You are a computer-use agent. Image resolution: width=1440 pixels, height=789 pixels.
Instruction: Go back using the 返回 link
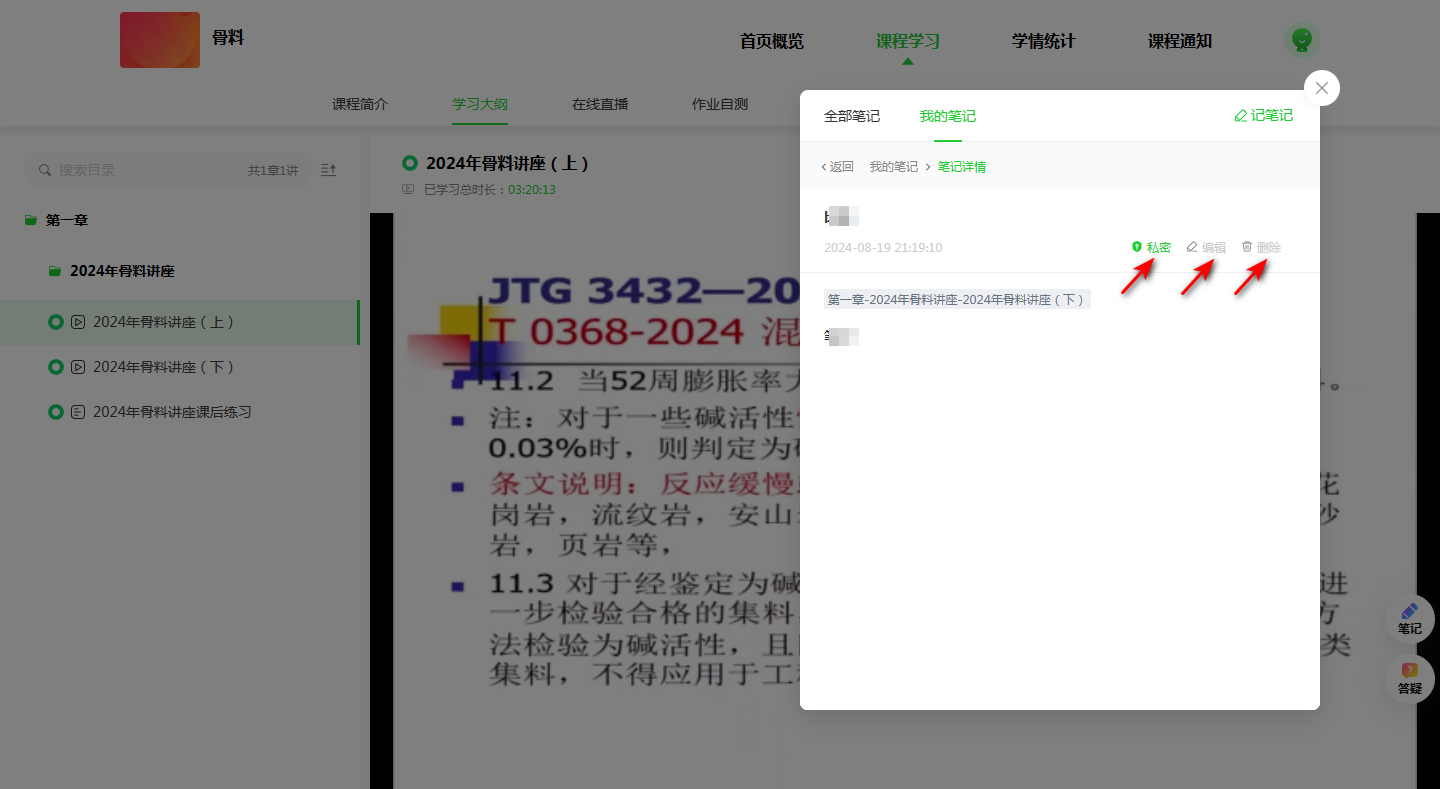coord(837,167)
